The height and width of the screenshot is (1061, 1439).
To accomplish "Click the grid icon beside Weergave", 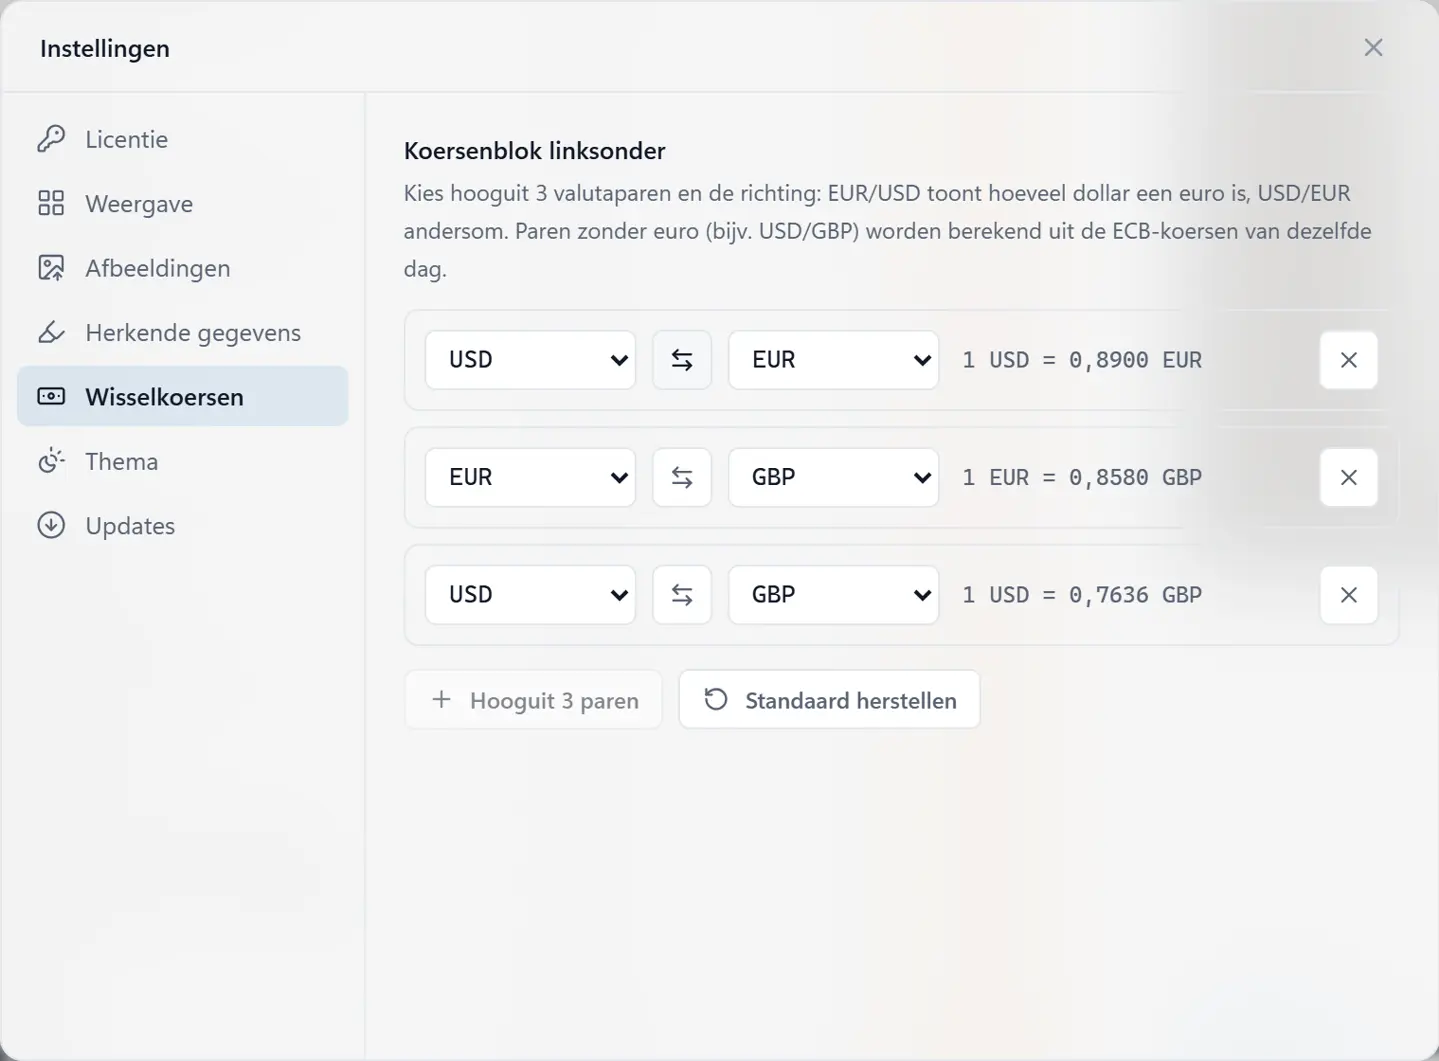I will click(x=51, y=204).
